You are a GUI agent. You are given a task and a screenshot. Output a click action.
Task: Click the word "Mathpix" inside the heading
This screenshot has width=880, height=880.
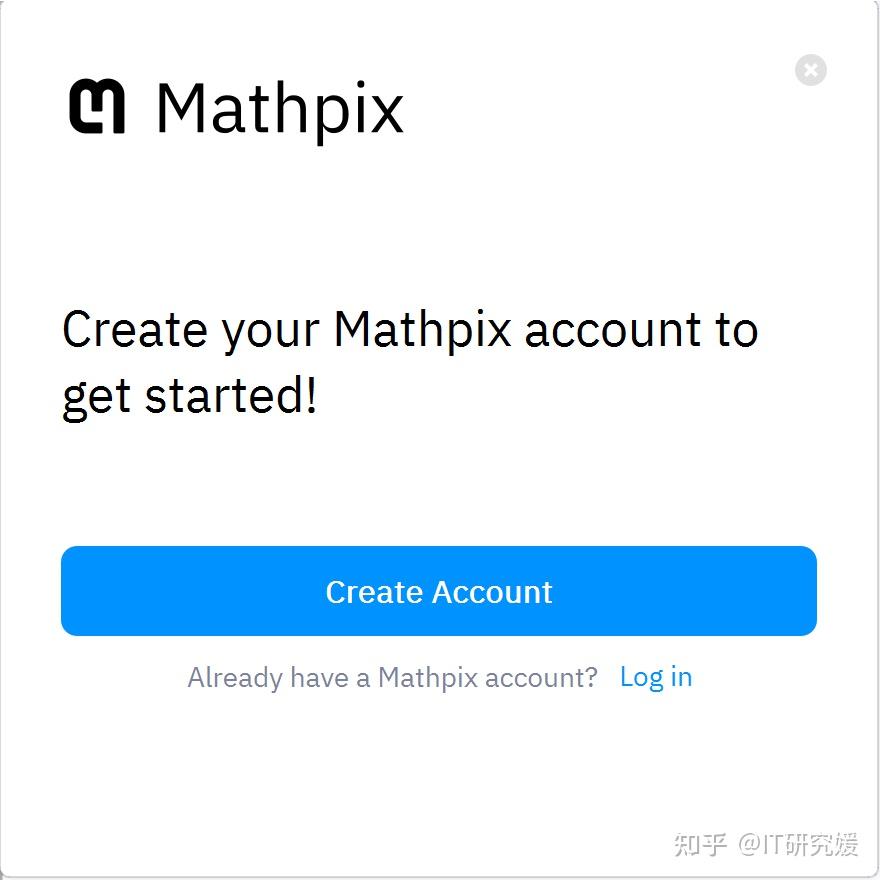pyautogui.click(x=423, y=330)
